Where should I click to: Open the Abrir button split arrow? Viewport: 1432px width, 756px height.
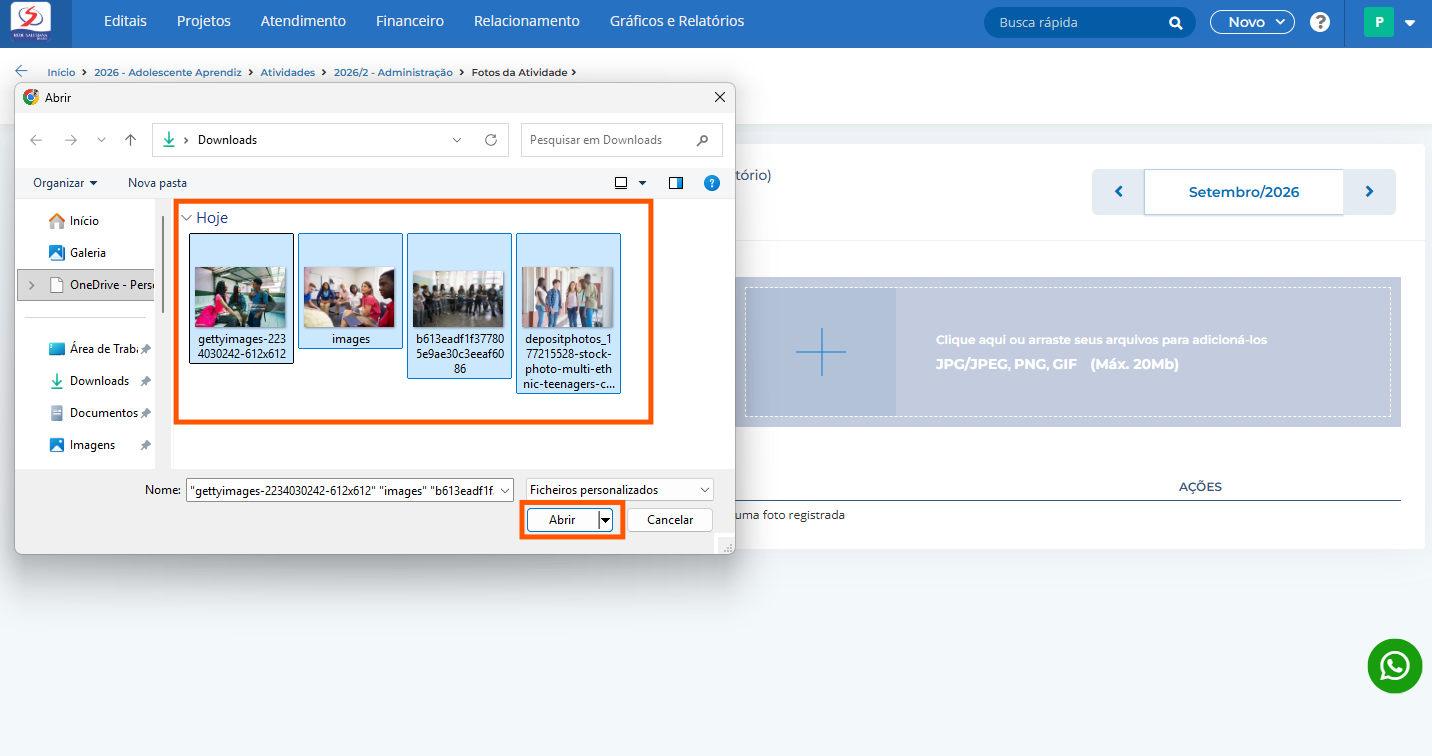(x=605, y=520)
